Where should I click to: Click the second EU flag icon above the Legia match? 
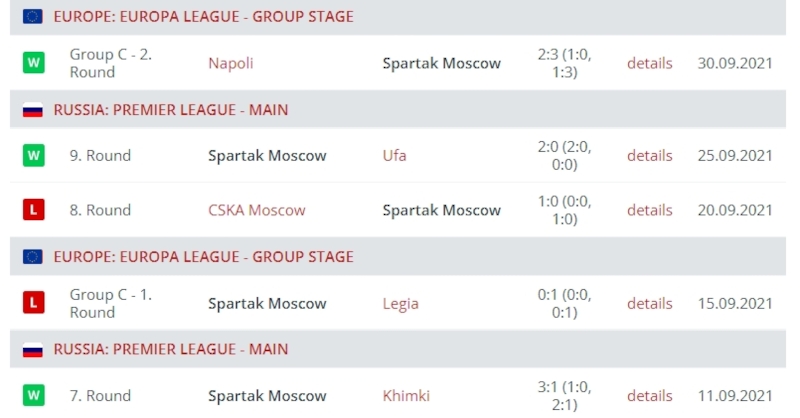33,257
